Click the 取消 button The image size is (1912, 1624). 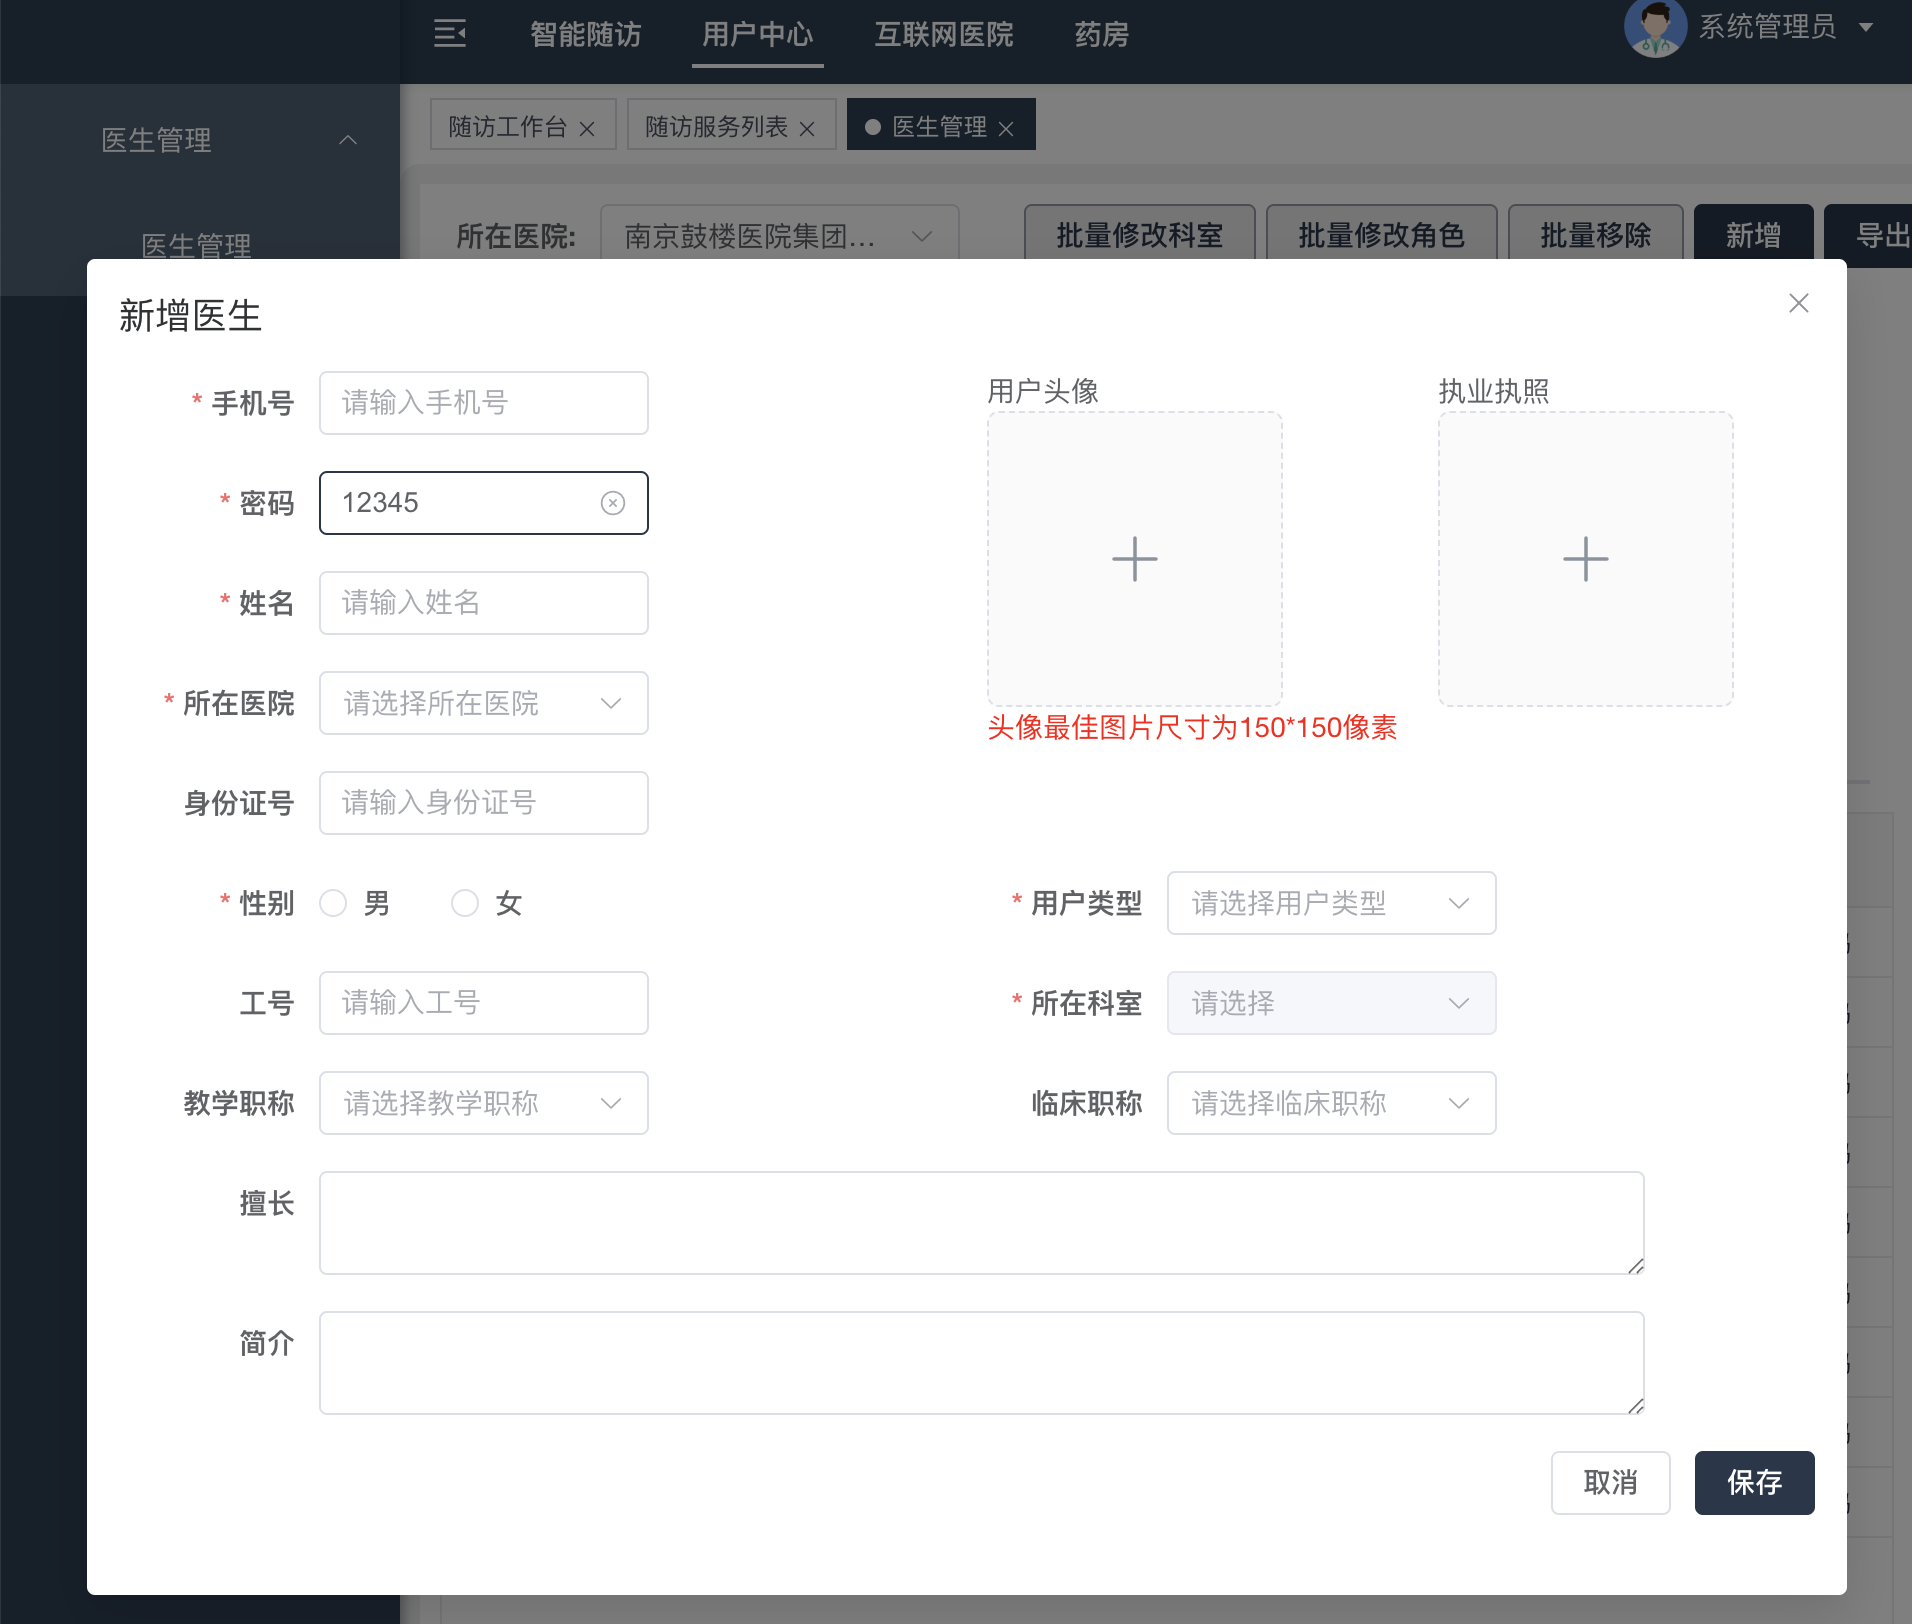point(1610,1483)
